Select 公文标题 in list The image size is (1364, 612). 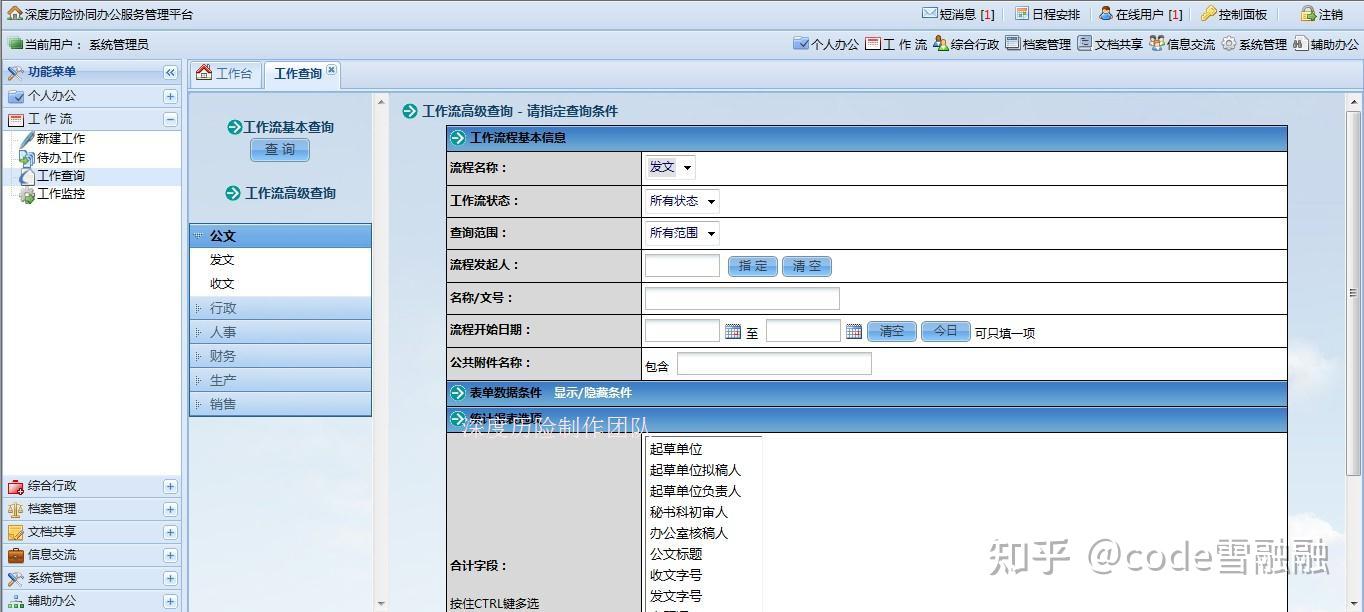click(676, 554)
